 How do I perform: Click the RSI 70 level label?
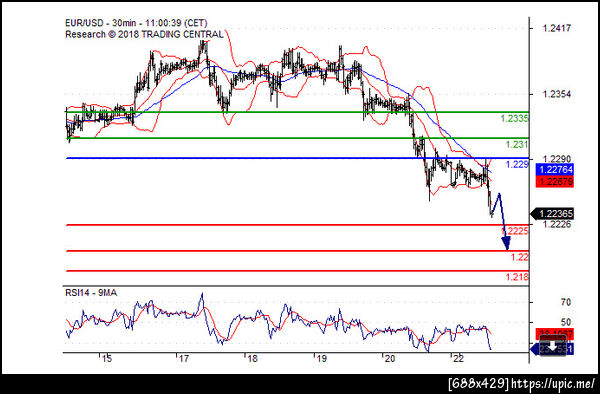[x=566, y=302]
